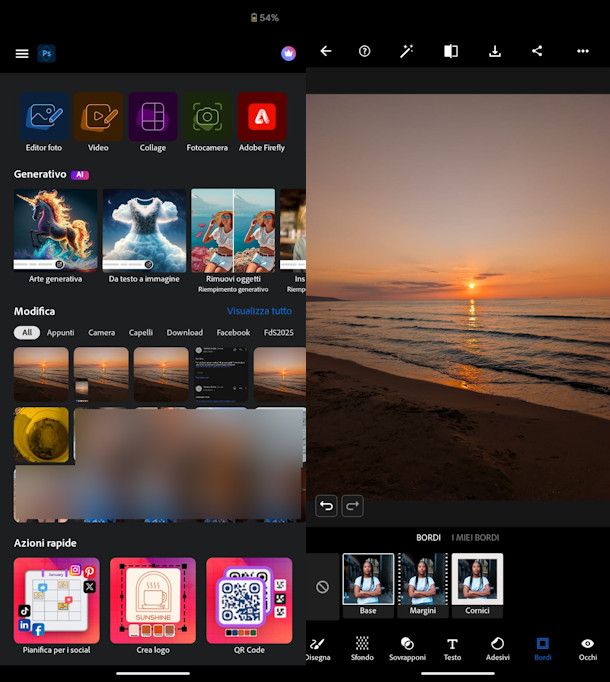The height and width of the screenshot is (682, 610).
Task: Open the Video editor tile
Action: click(x=98, y=123)
